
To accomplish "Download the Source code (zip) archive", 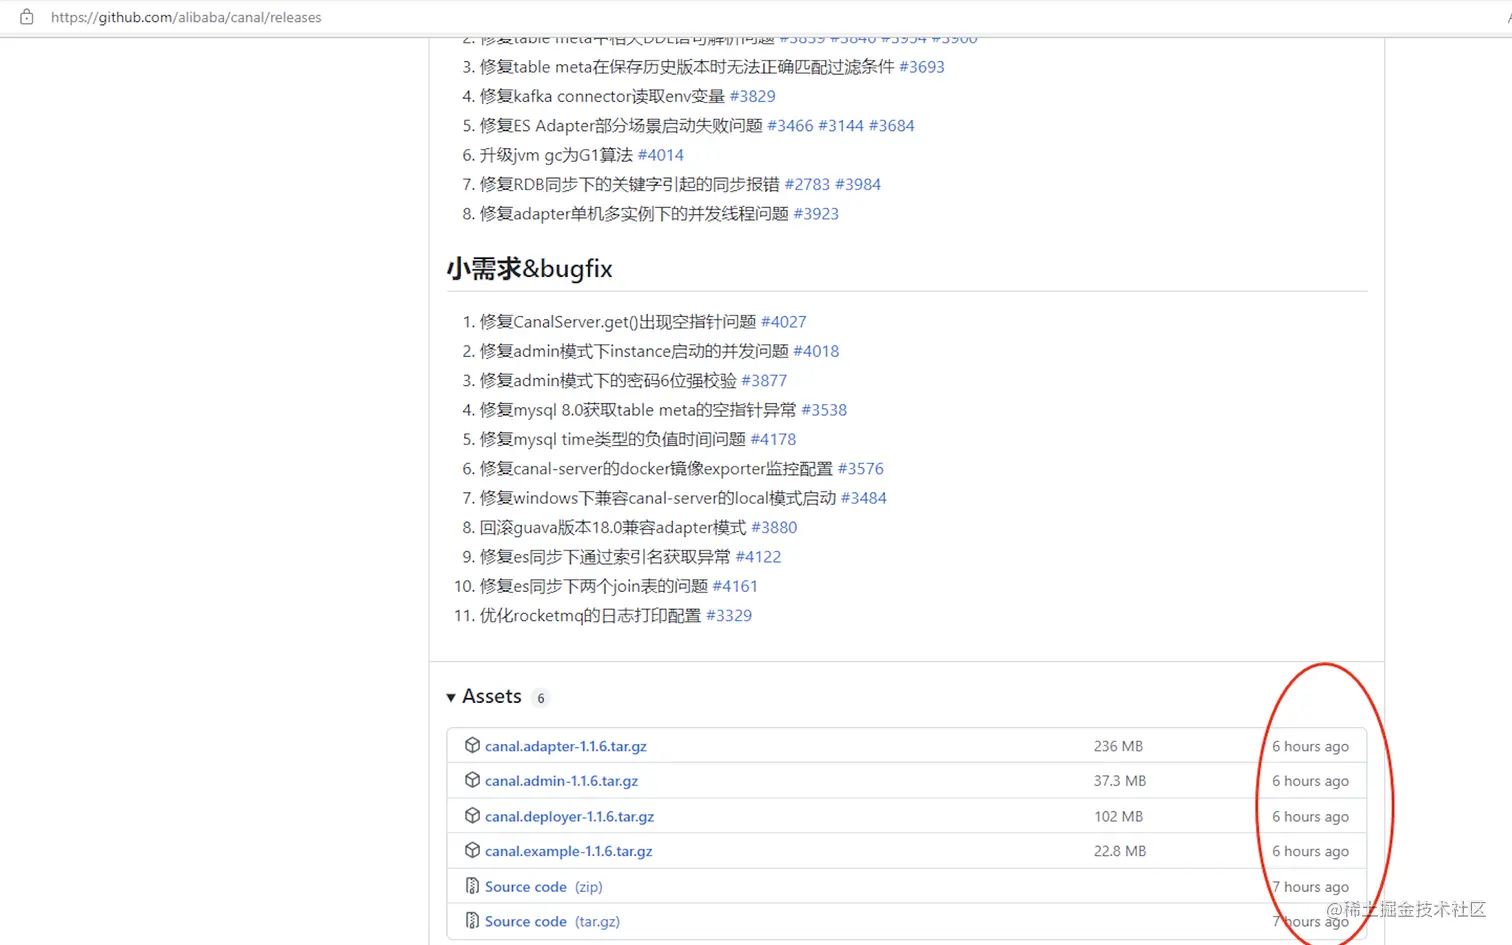I will pyautogui.click(x=526, y=886).
